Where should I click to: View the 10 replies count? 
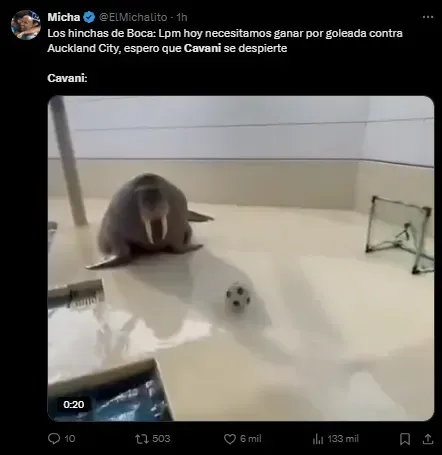(x=70, y=439)
